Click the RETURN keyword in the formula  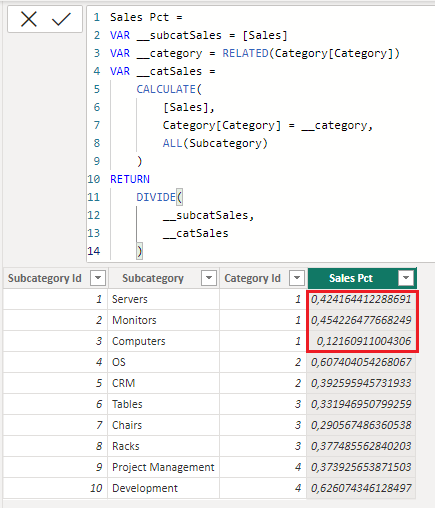(130, 179)
